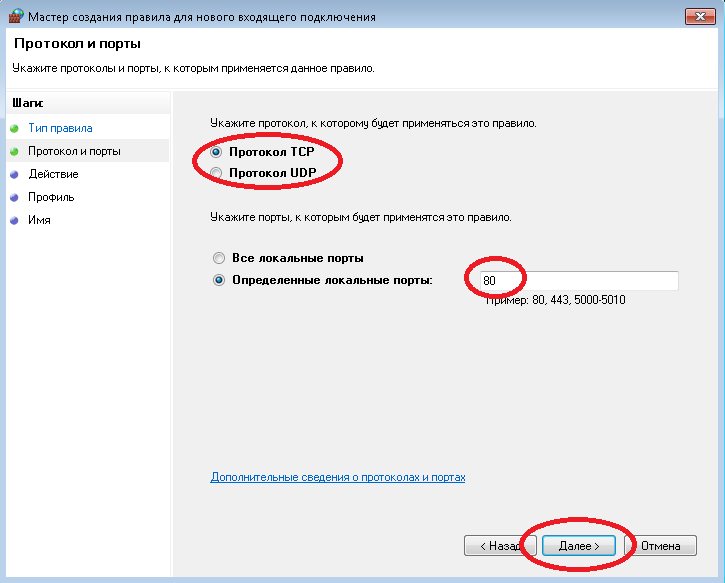The height and width of the screenshot is (583, 725).
Task: Click blue bullet beside Профиль step
Action: (14, 197)
